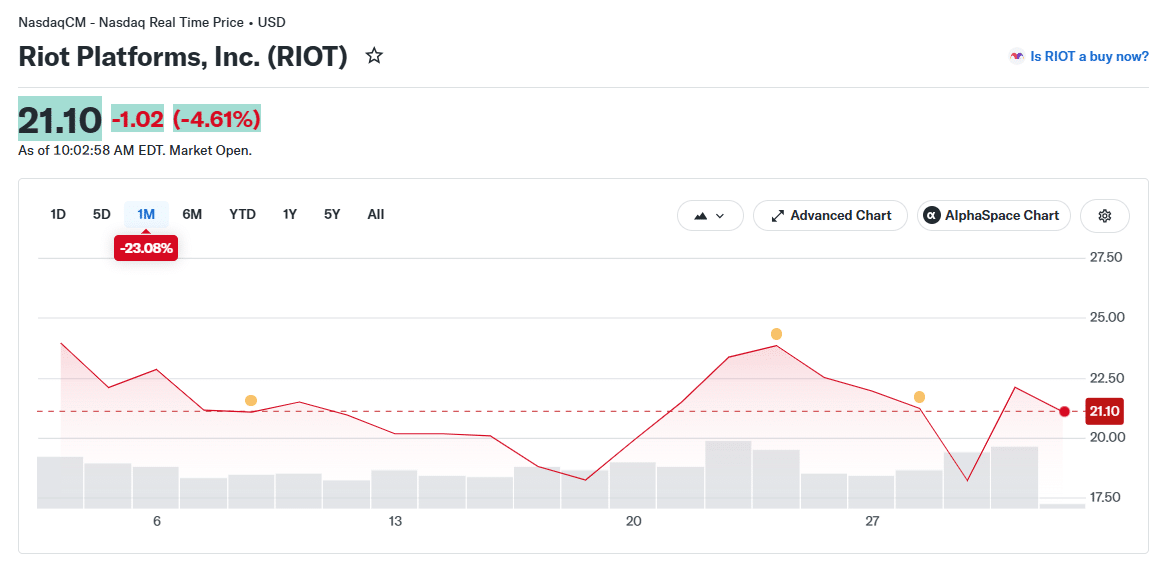Click the orange event dot between 6 and 13
The image size is (1157, 561).
[x=251, y=401]
